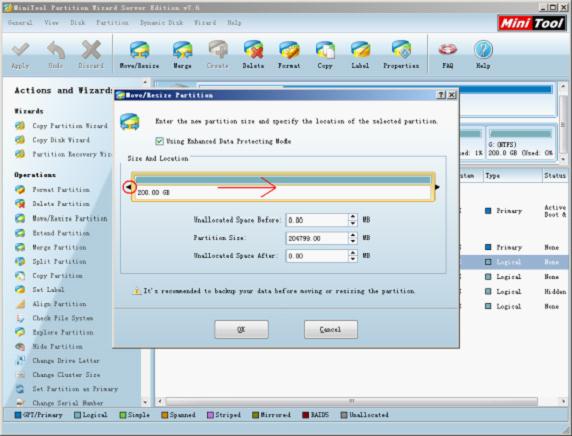
Task: Choose Set Label operation
Action: click(40, 290)
